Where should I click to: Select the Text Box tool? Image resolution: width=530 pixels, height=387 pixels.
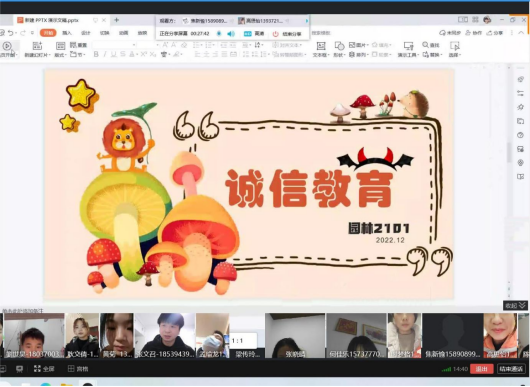point(321,46)
